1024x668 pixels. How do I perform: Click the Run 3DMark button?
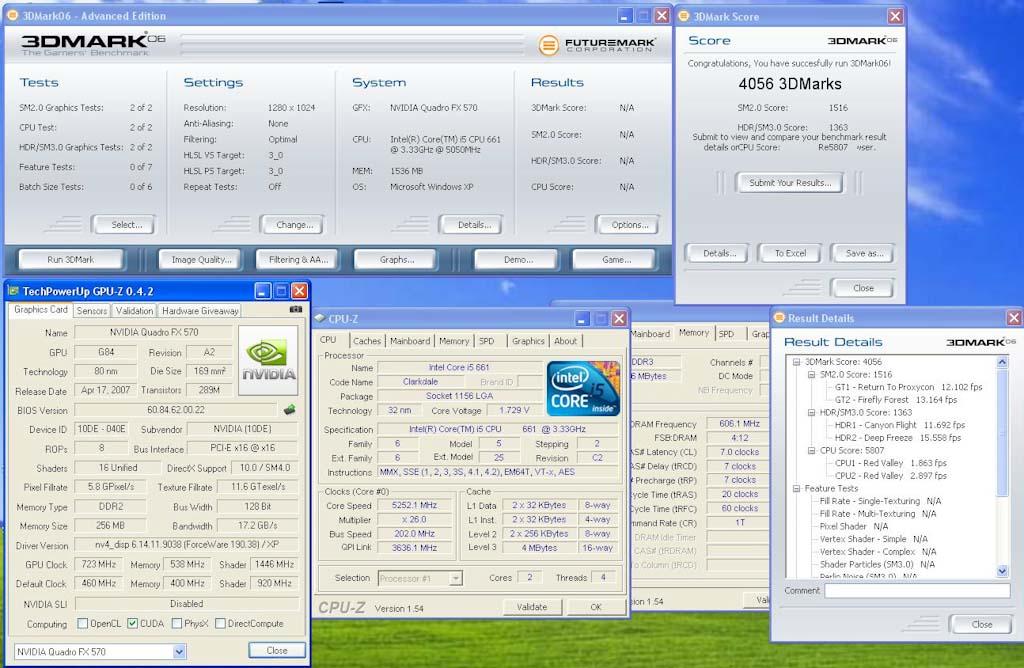coord(71,259)
